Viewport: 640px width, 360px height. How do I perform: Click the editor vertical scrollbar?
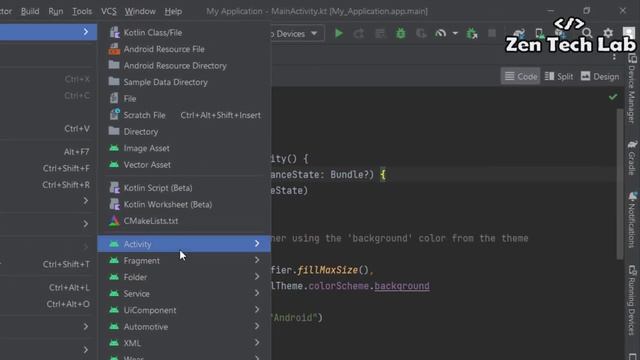click(620, 184)
